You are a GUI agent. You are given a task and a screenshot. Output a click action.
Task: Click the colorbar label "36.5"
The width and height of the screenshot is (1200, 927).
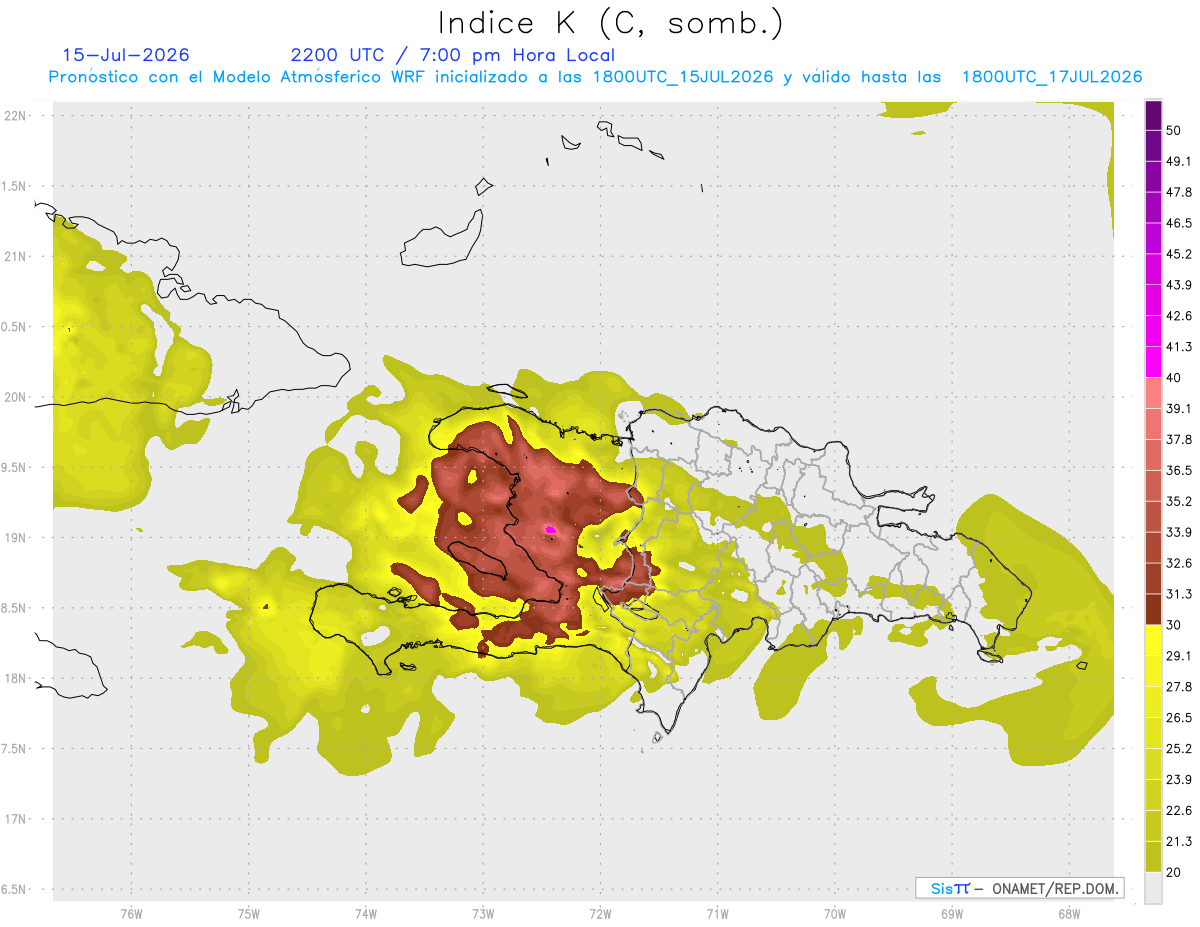[x=1179, y=471]
